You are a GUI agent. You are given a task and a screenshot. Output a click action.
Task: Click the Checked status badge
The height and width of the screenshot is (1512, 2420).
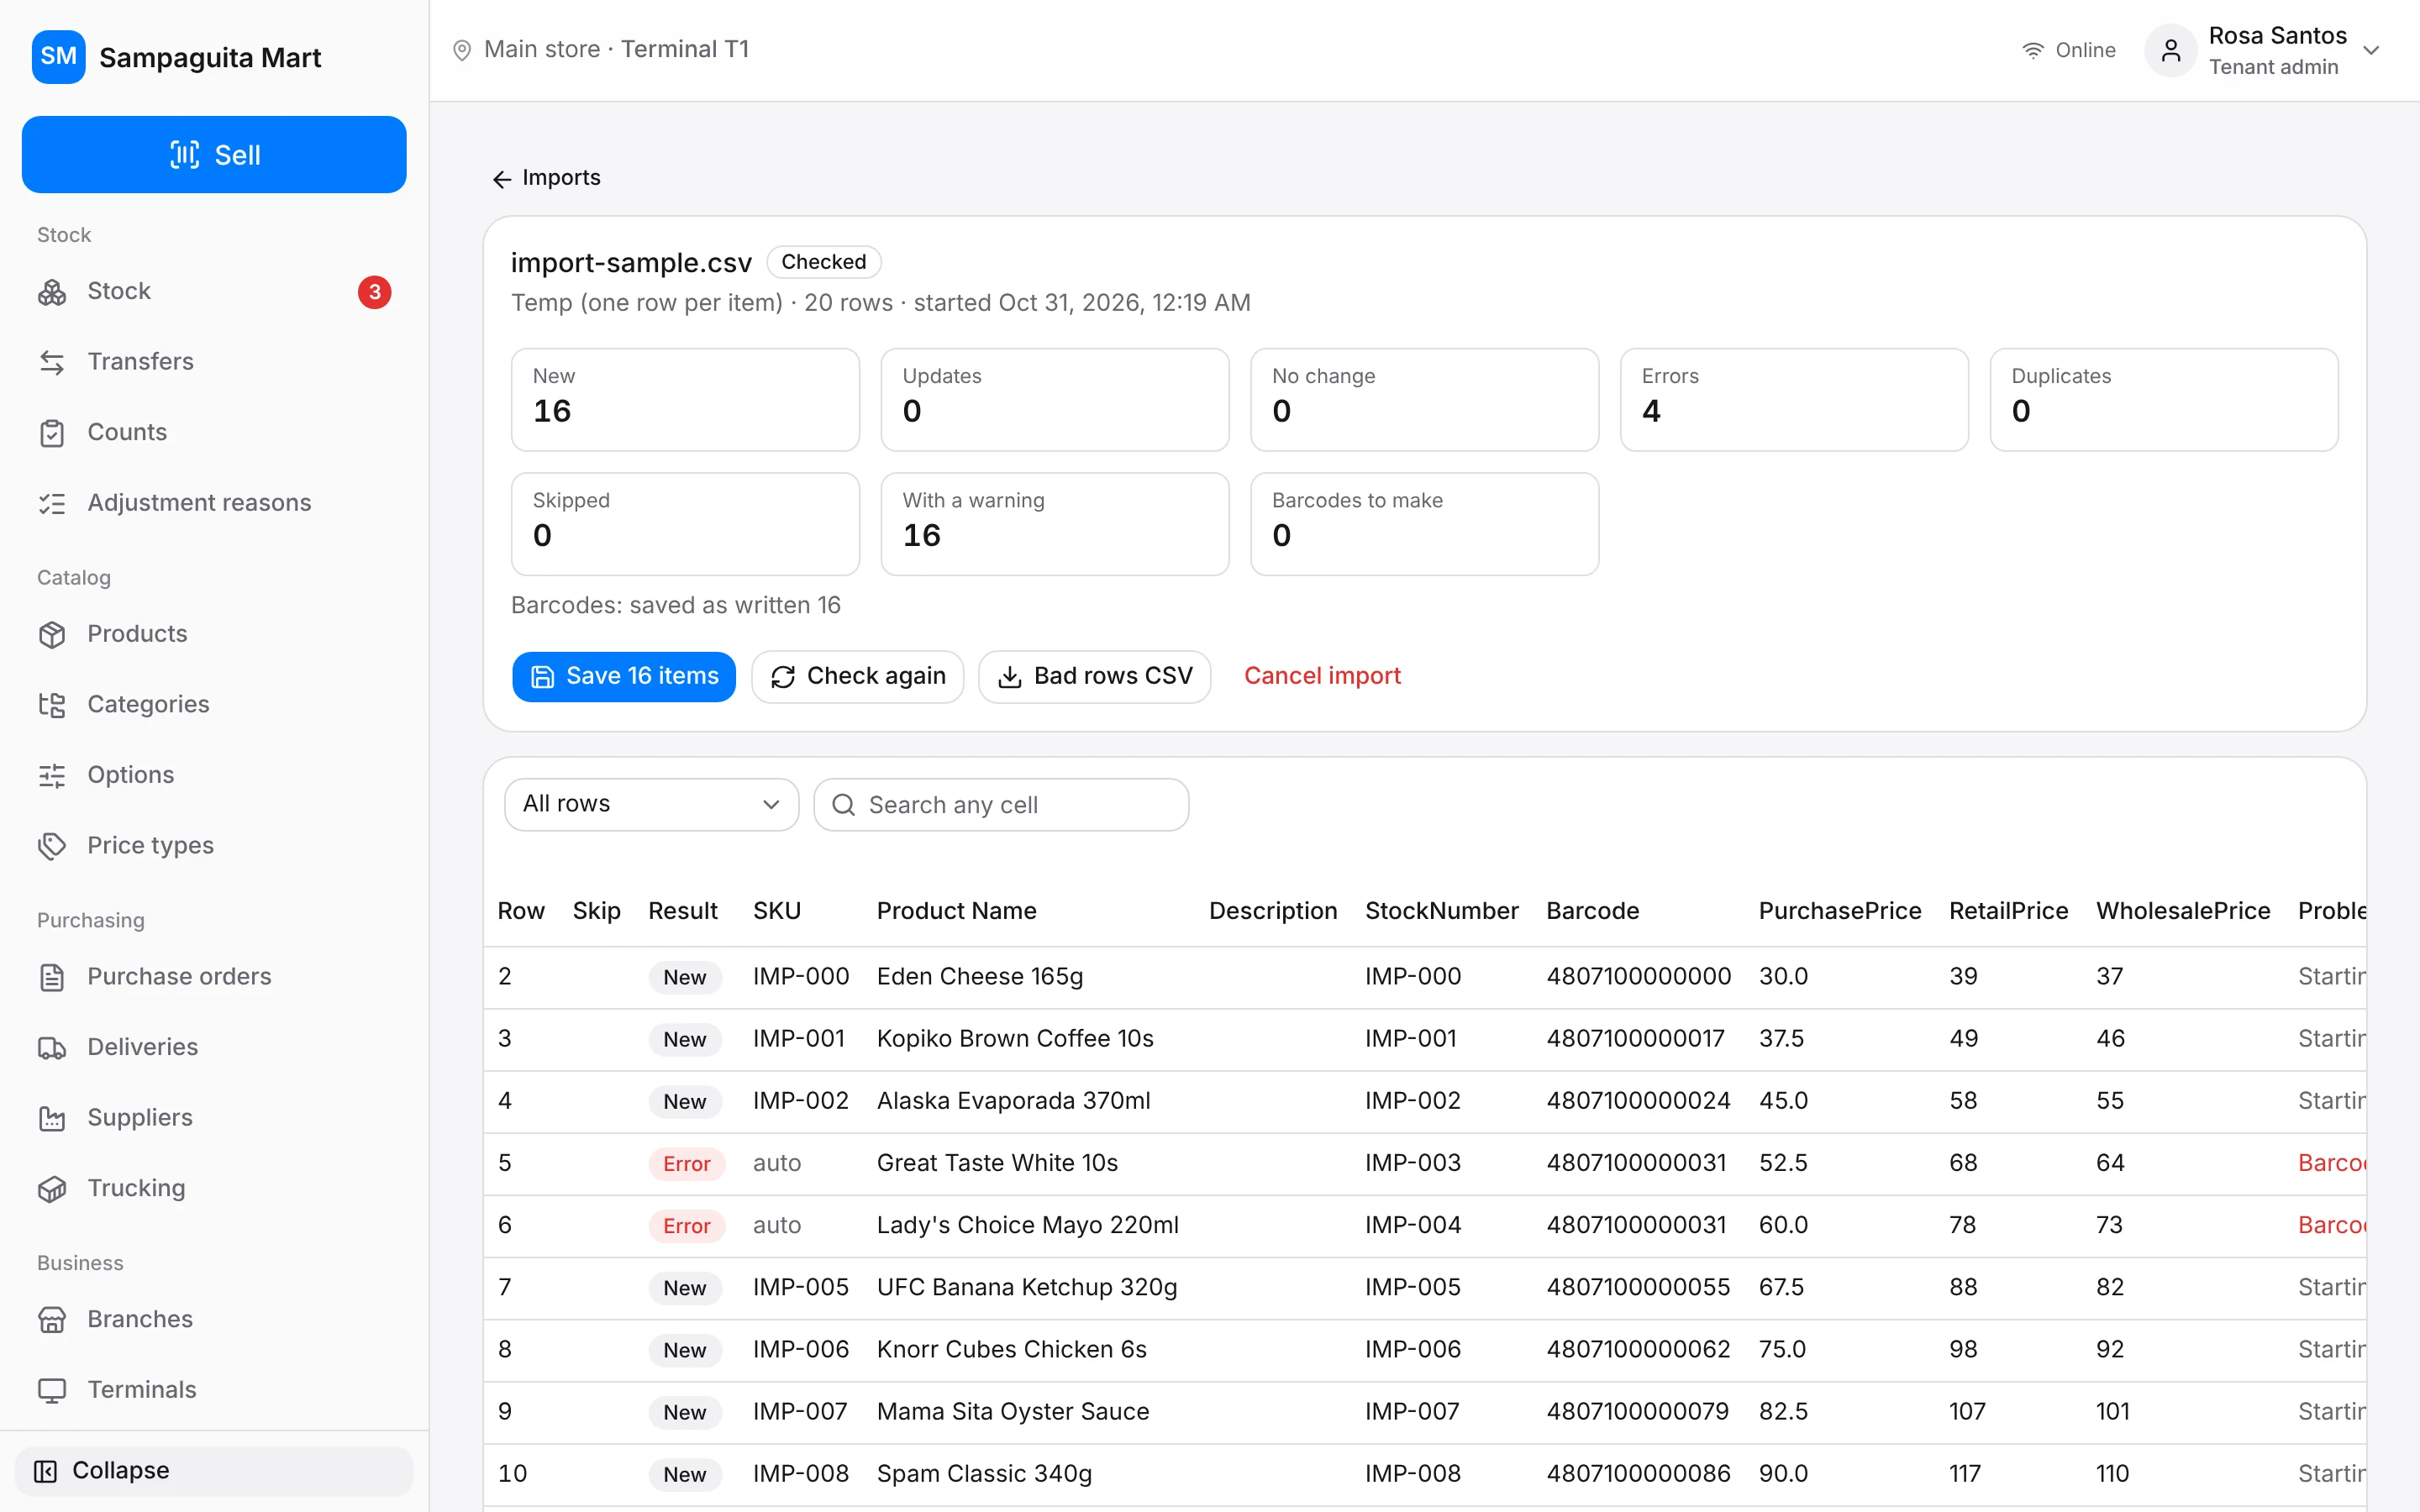[823, 262]
